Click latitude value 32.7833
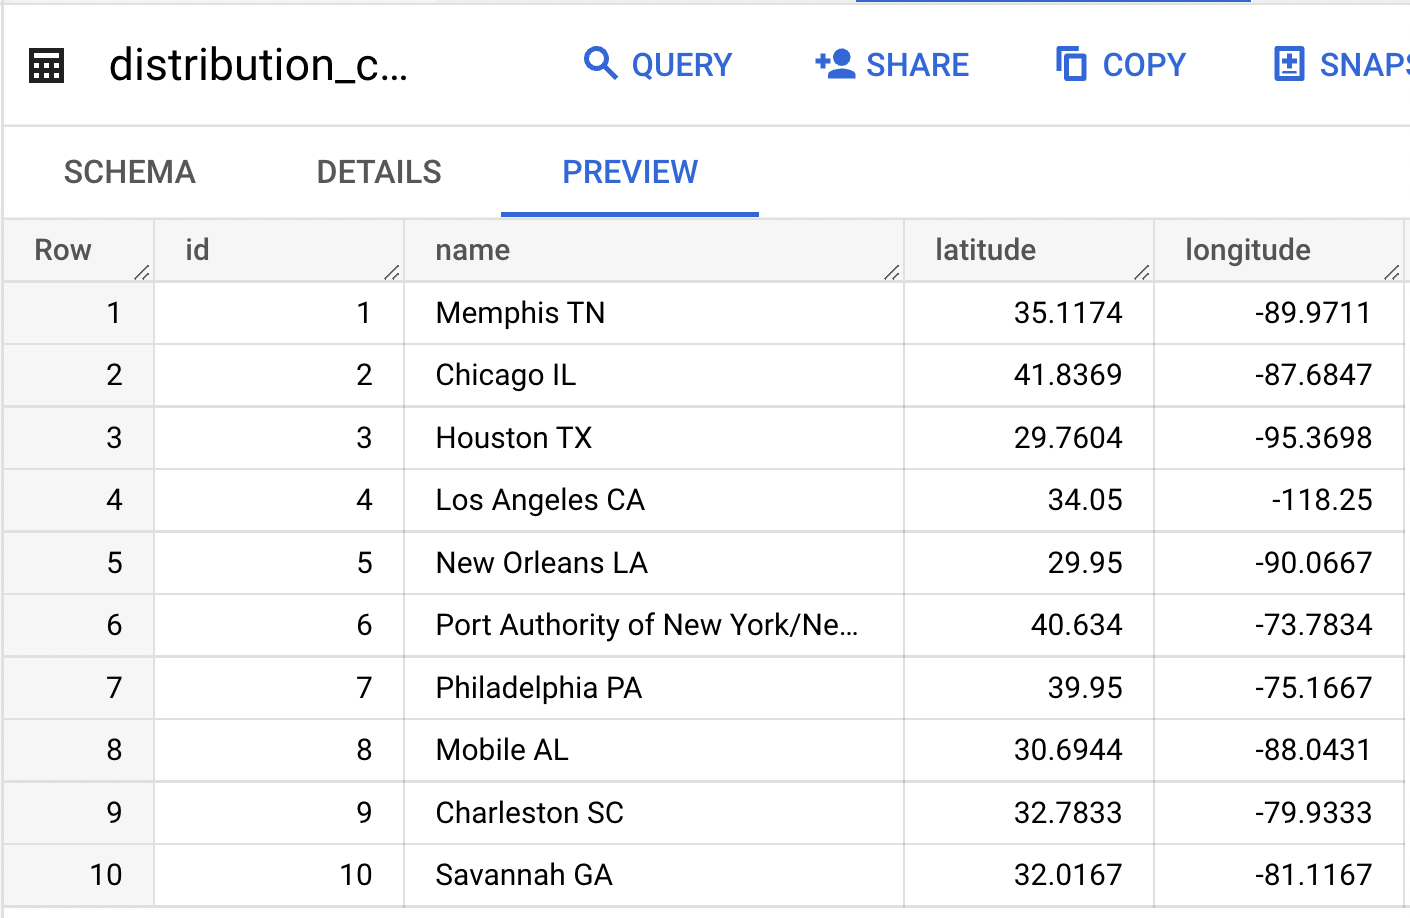This screenshot has width=1410, height=918. pyautogui.click(x=1068, y=813)
